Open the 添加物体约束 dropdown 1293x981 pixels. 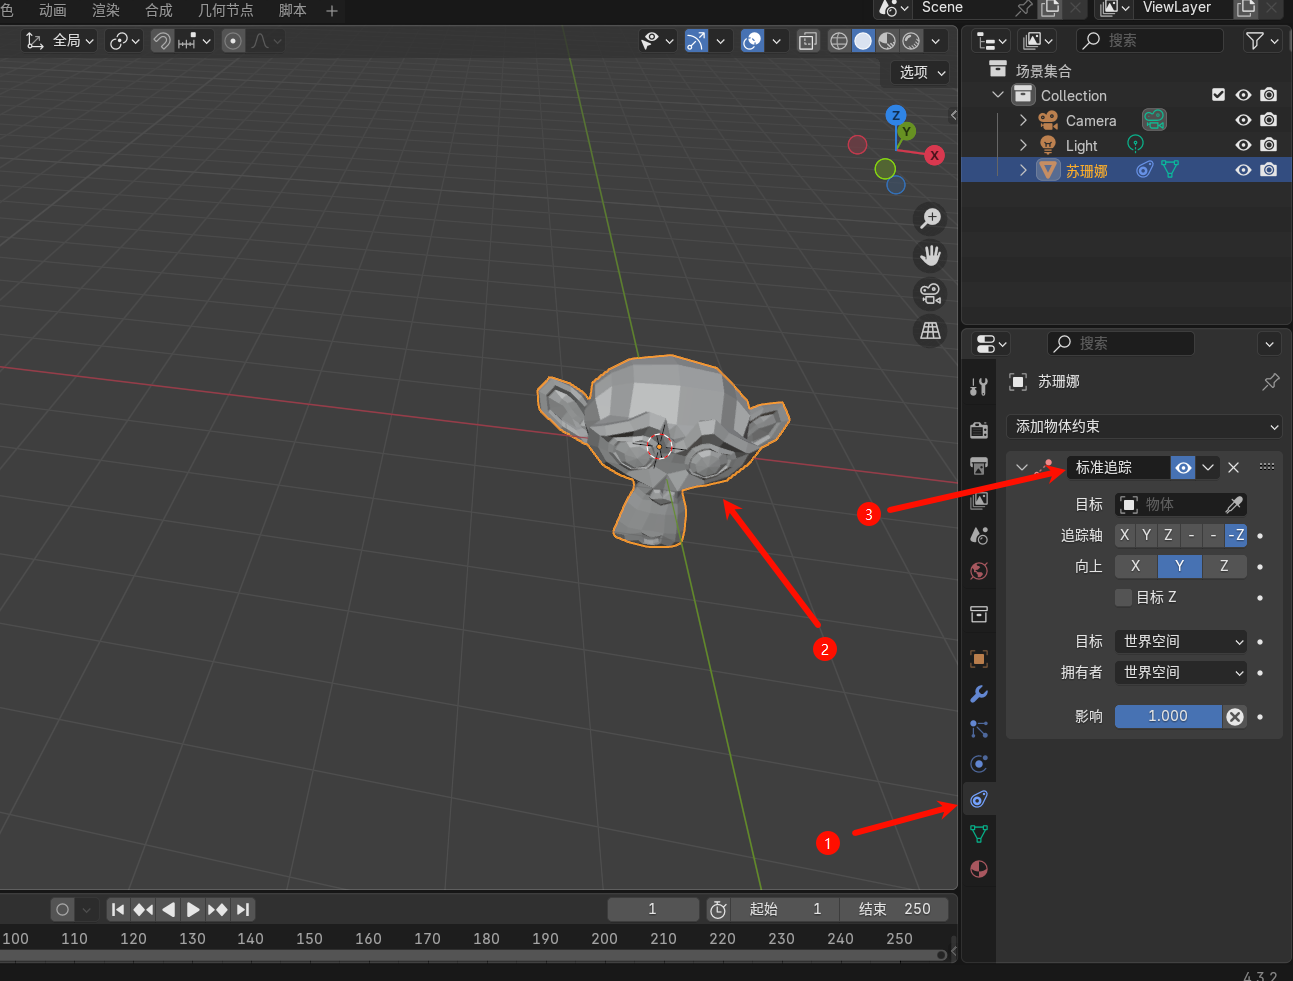pos(1143,427)
